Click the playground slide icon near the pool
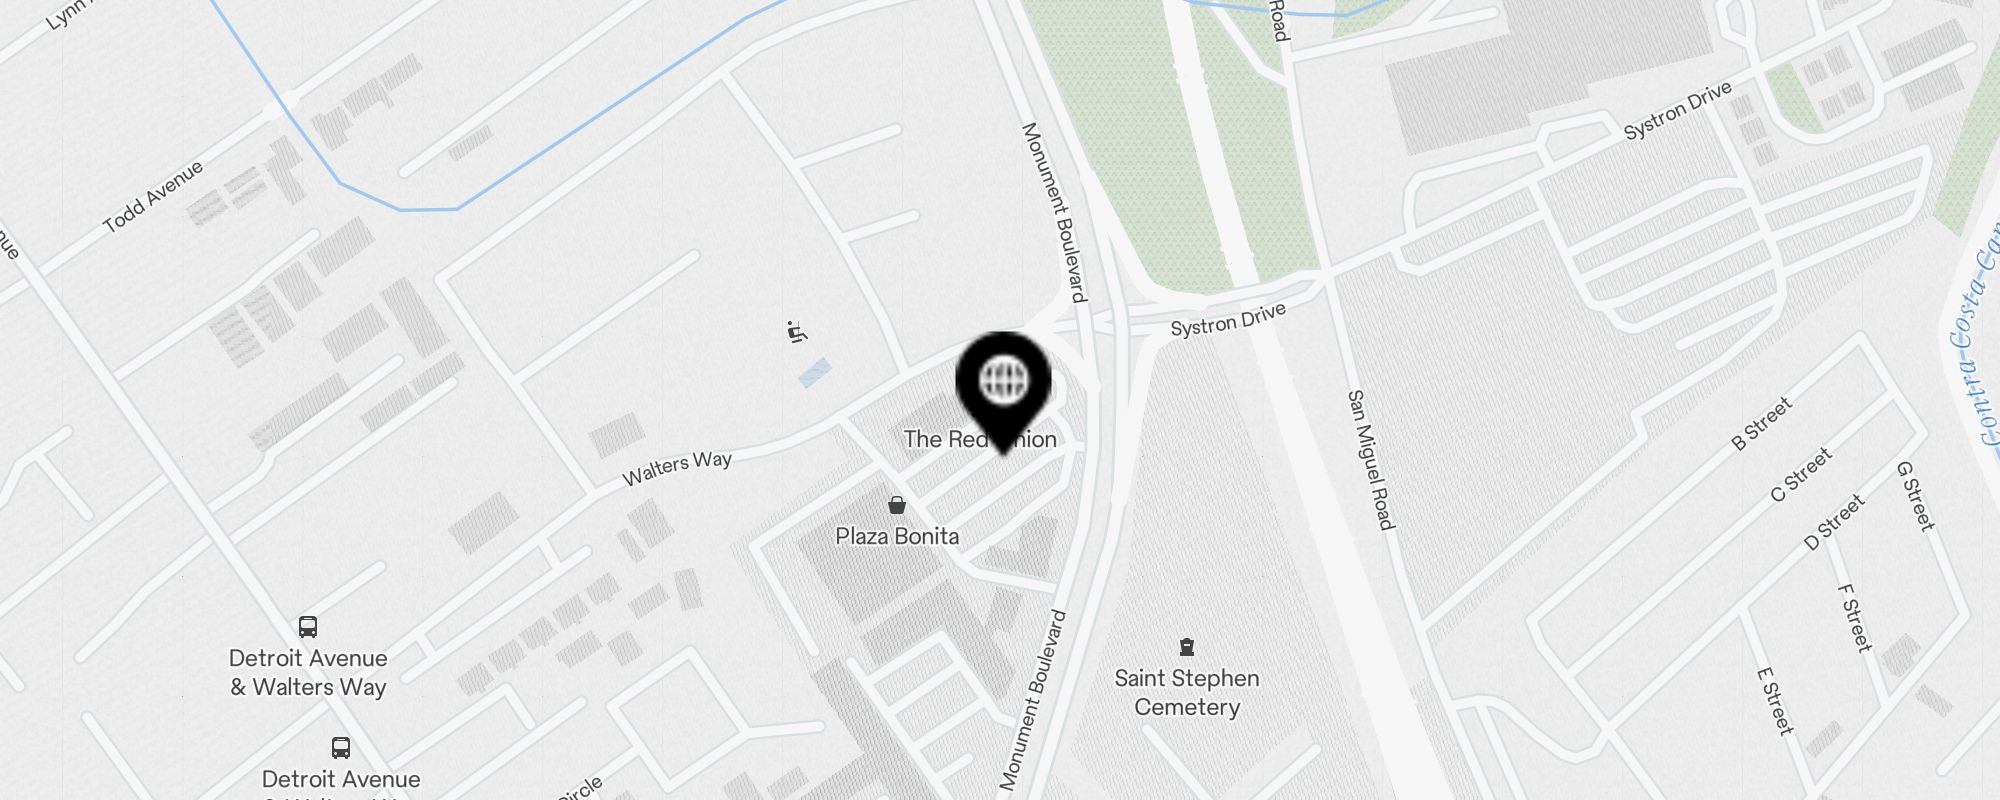 (x=797, y=332)
